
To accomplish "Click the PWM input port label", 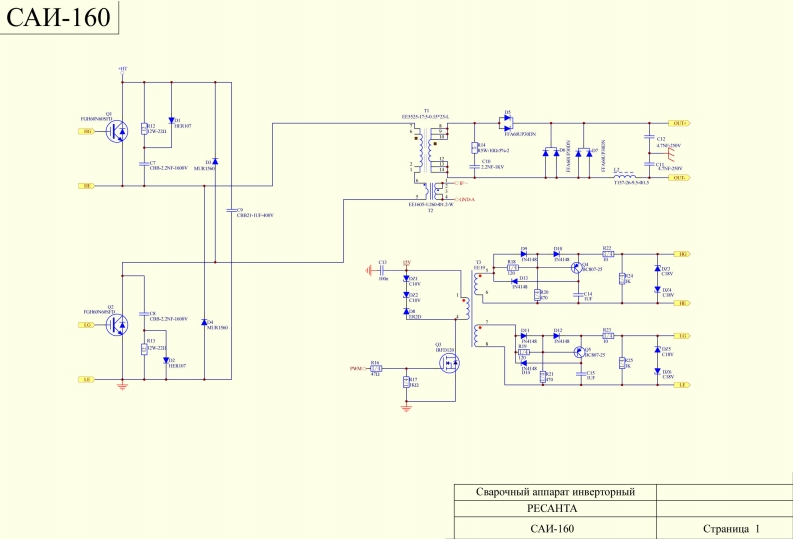I will click(x=356, y=367).
